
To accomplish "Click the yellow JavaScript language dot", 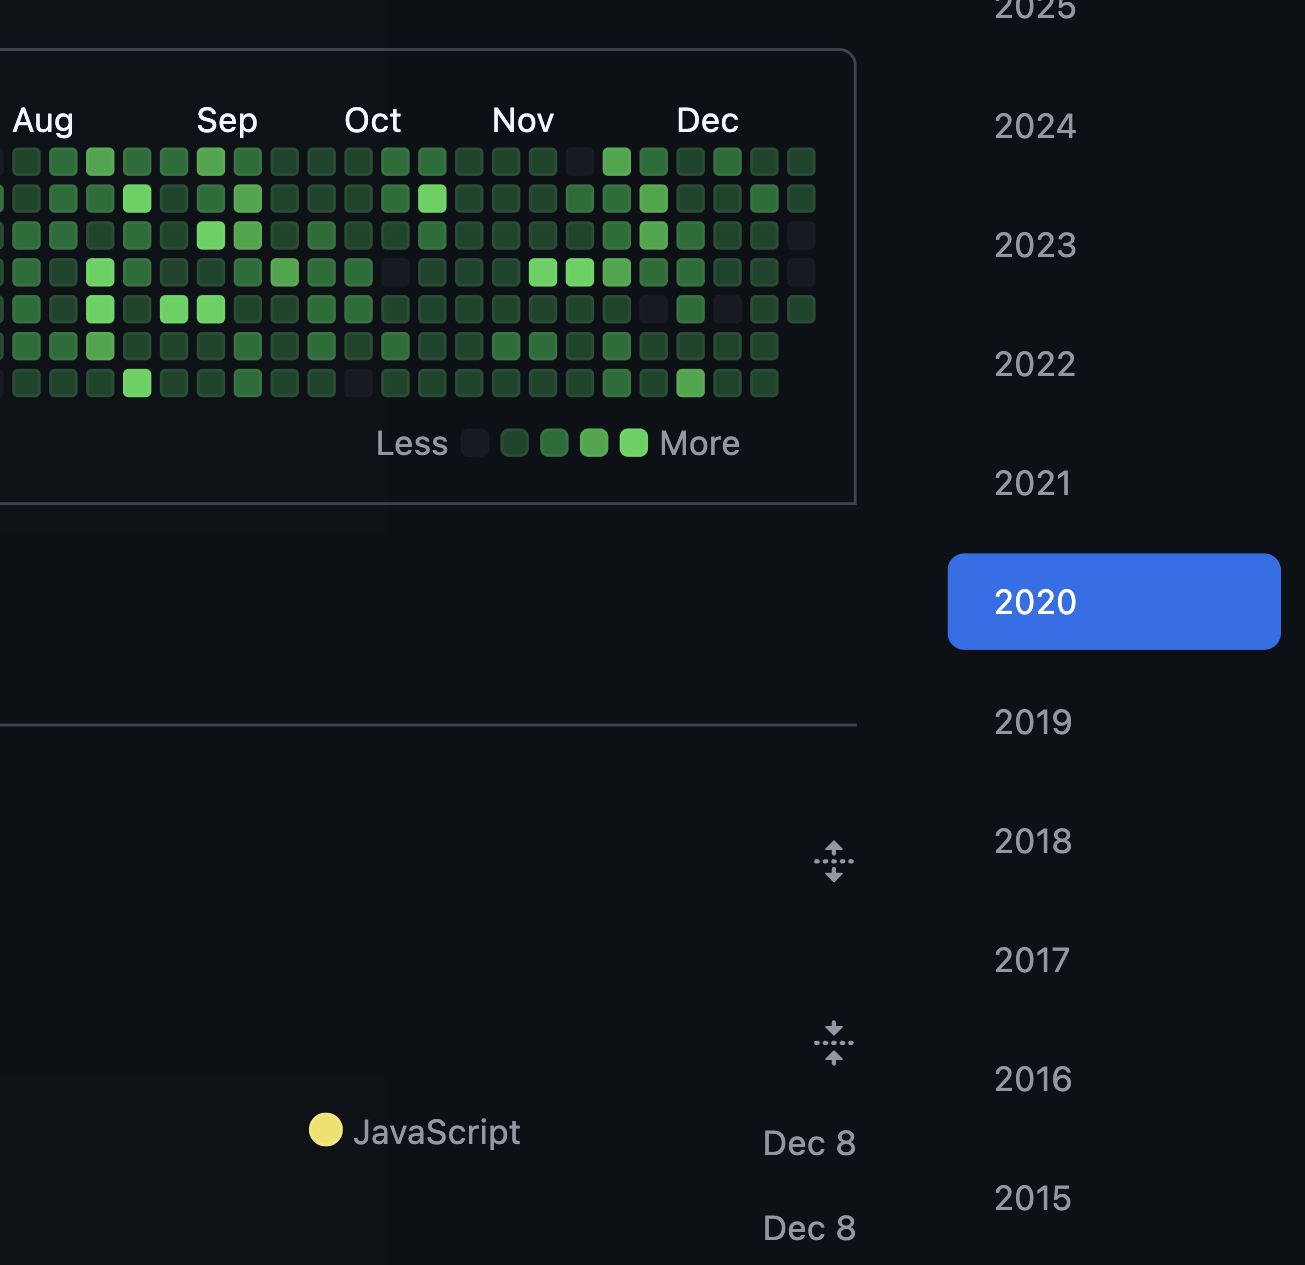I will point(325,1130).
